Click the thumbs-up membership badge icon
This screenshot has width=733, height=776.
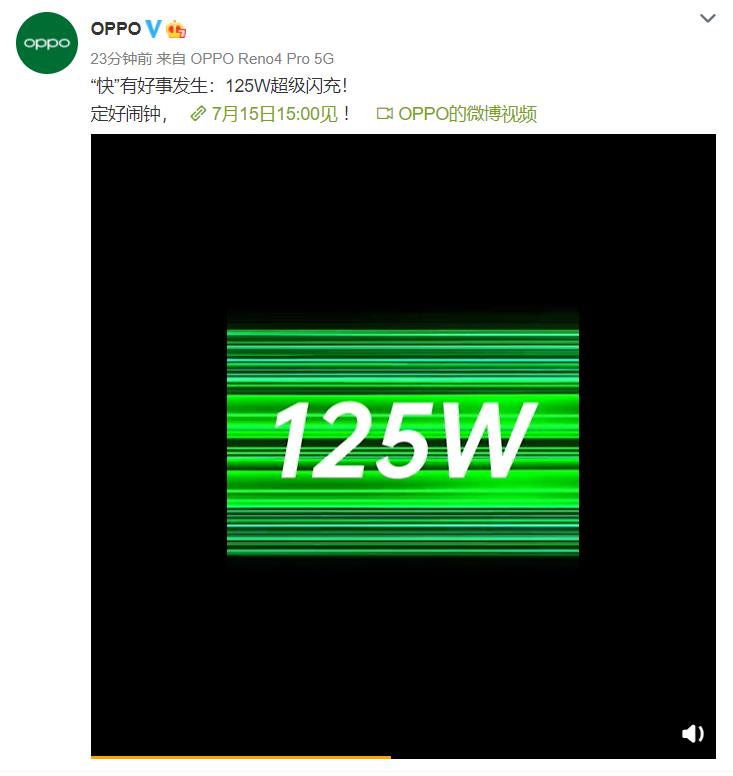pyautogui.click(x=176, y=29)
